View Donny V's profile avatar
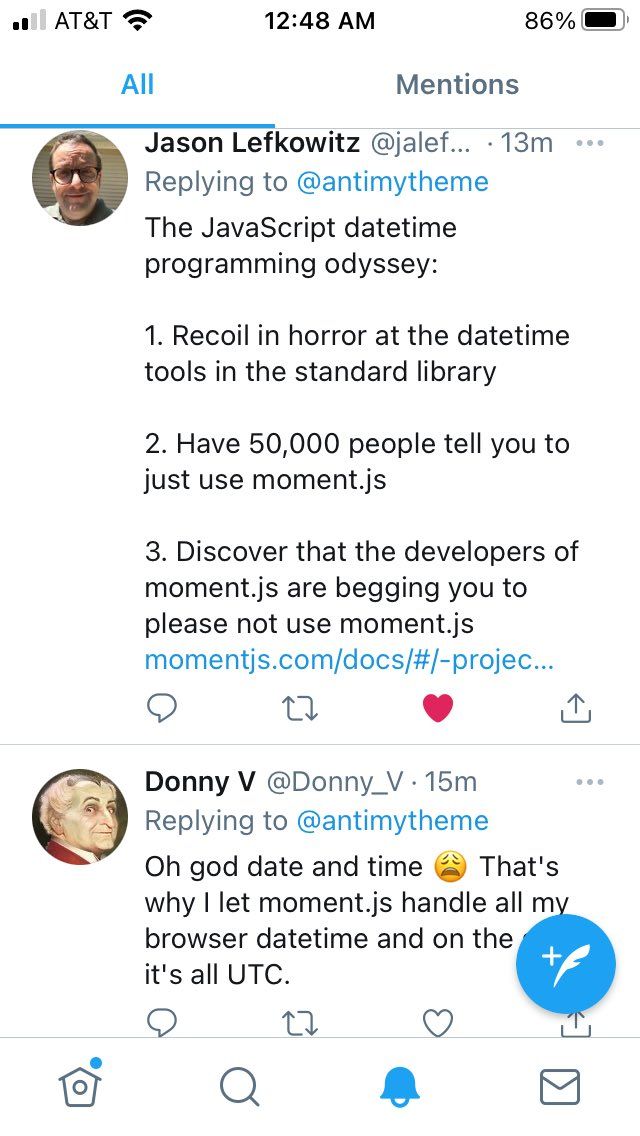 (80, 816)
